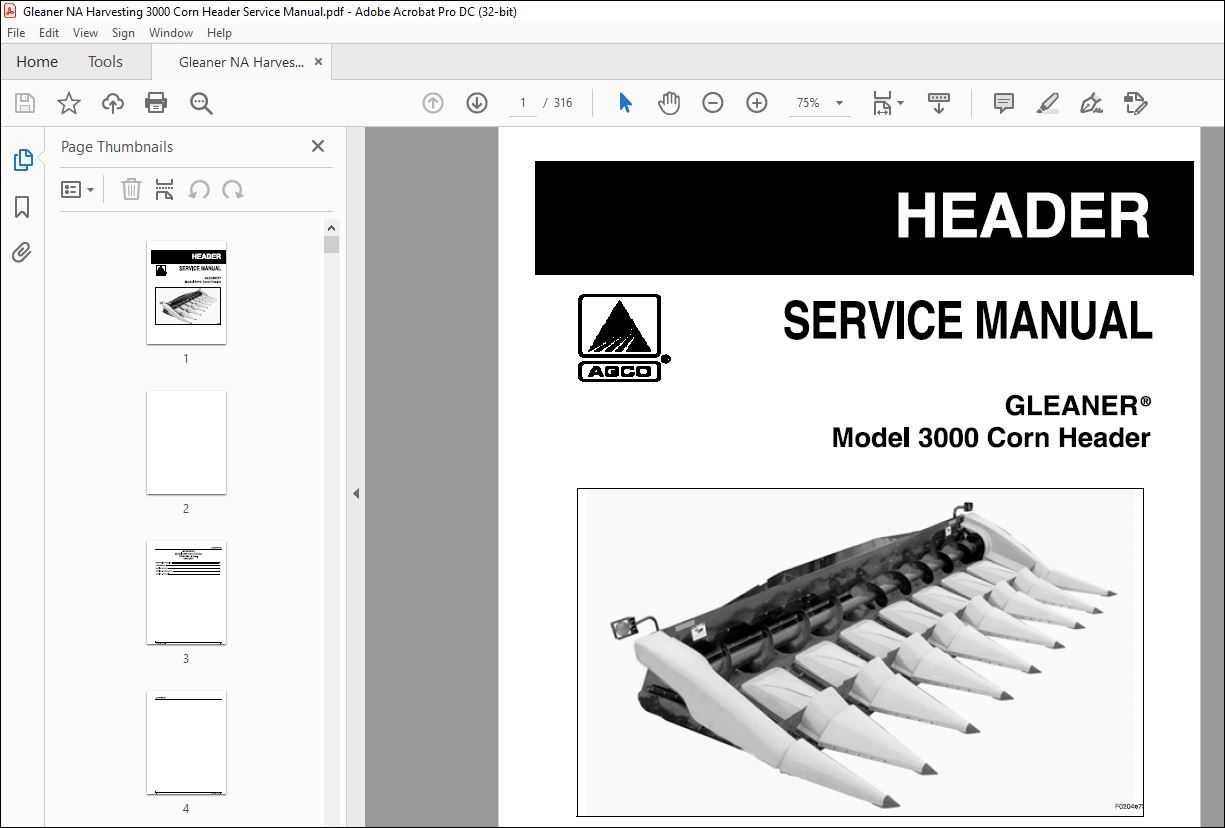Click the rightmost toolbar stamp/edit icon
This screenshot has width=1225, height=828.
[1135, 103]
